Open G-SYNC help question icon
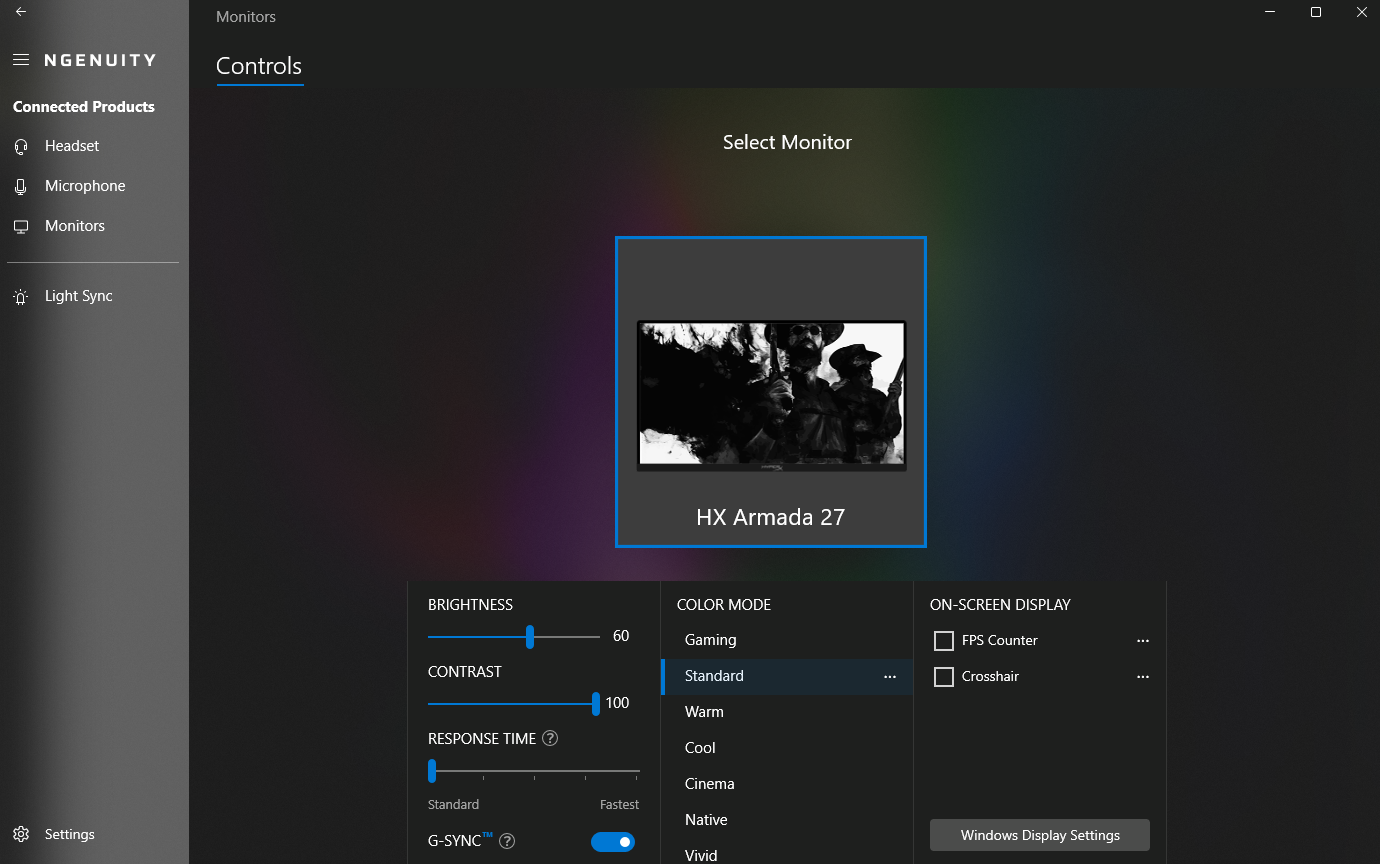1380x864 pixels. [507, 841]
